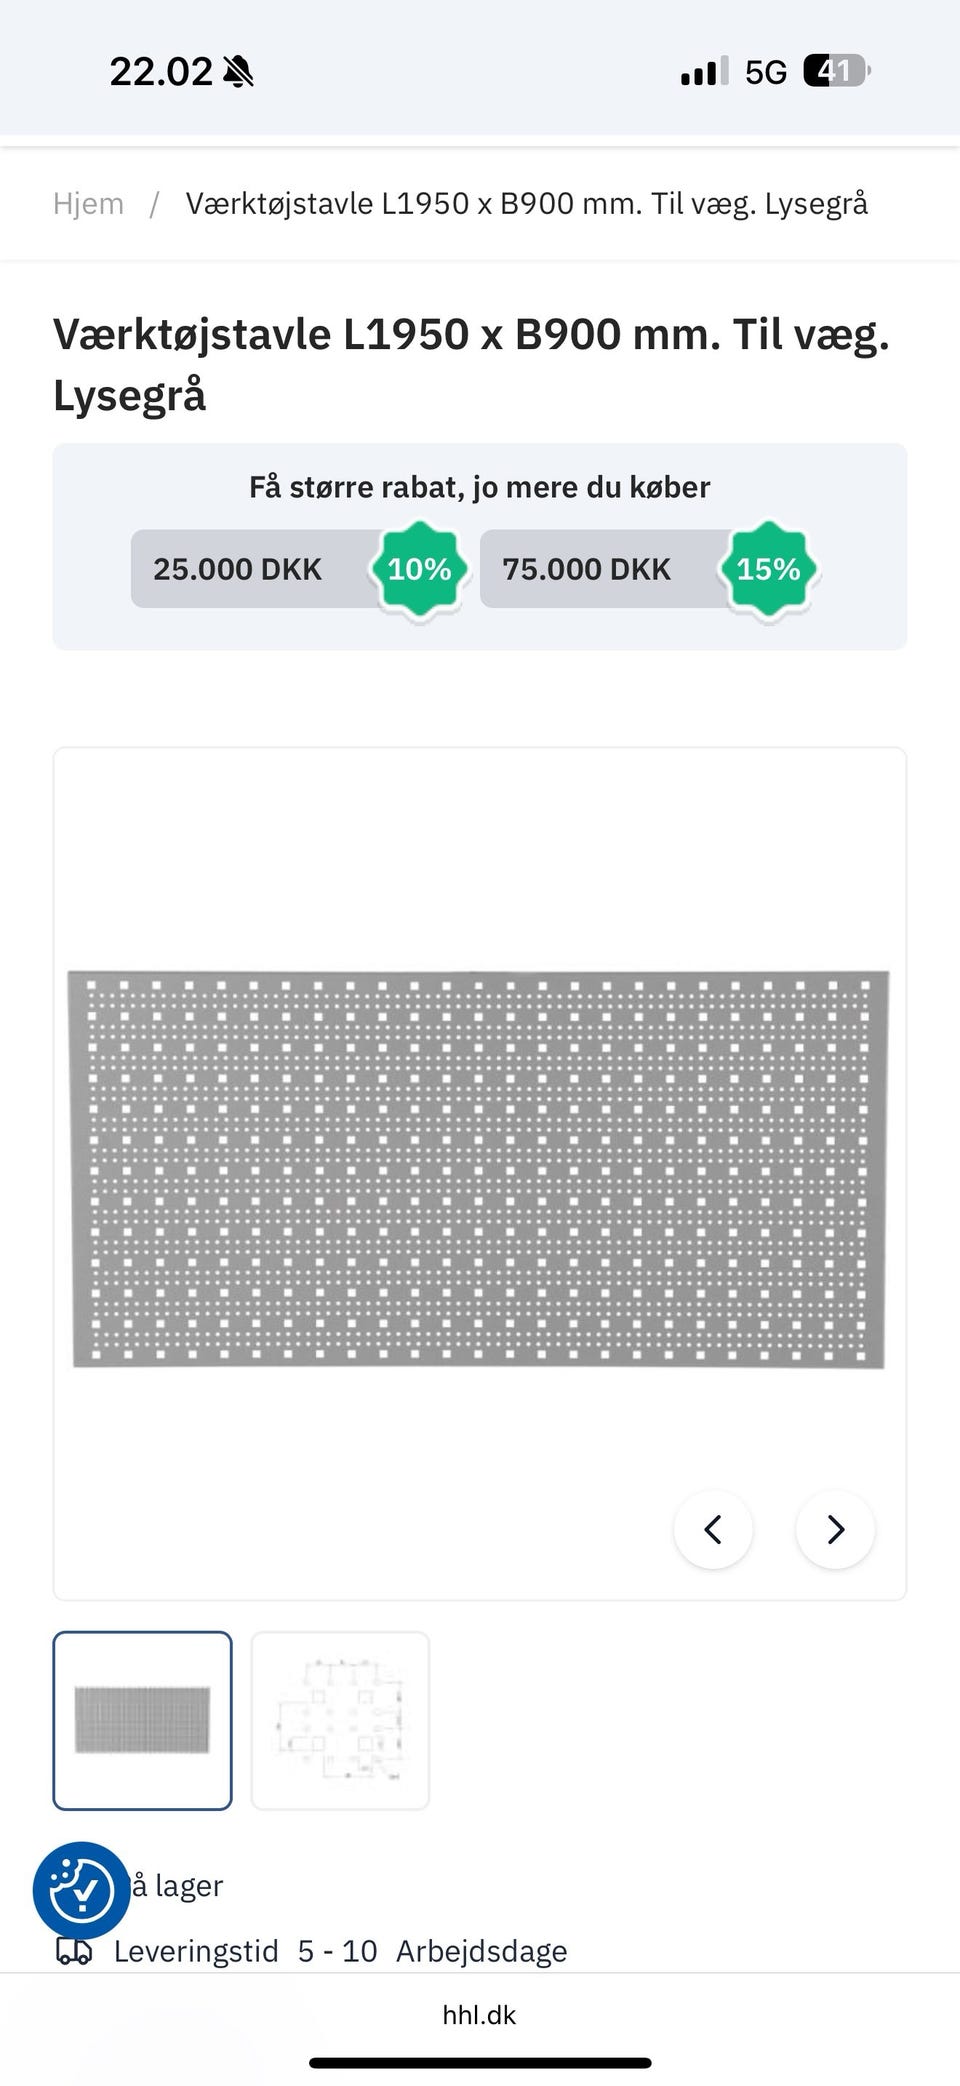Tap the green 15% discount badge
Image resolution: width=960 pixels, height=2086 pixels.
point(768,569)
